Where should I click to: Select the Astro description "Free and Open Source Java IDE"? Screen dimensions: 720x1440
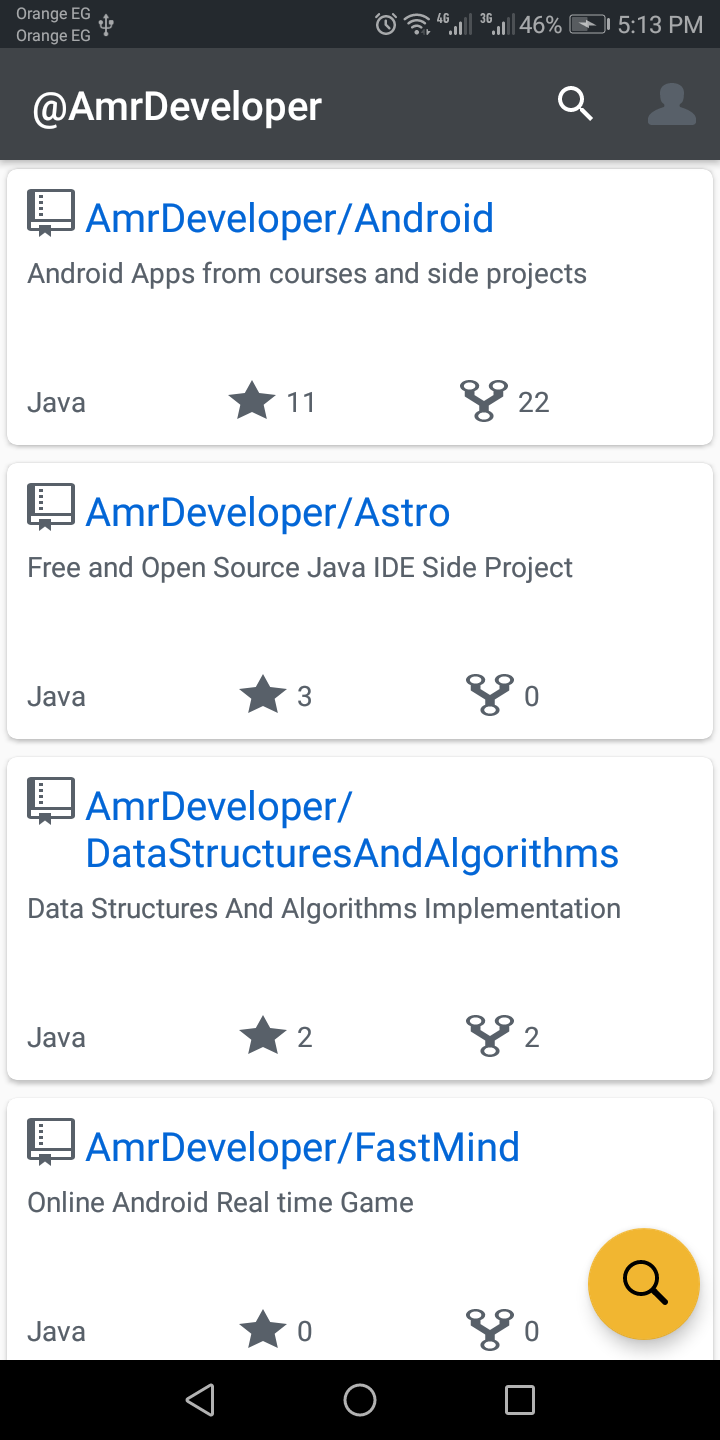300,568
